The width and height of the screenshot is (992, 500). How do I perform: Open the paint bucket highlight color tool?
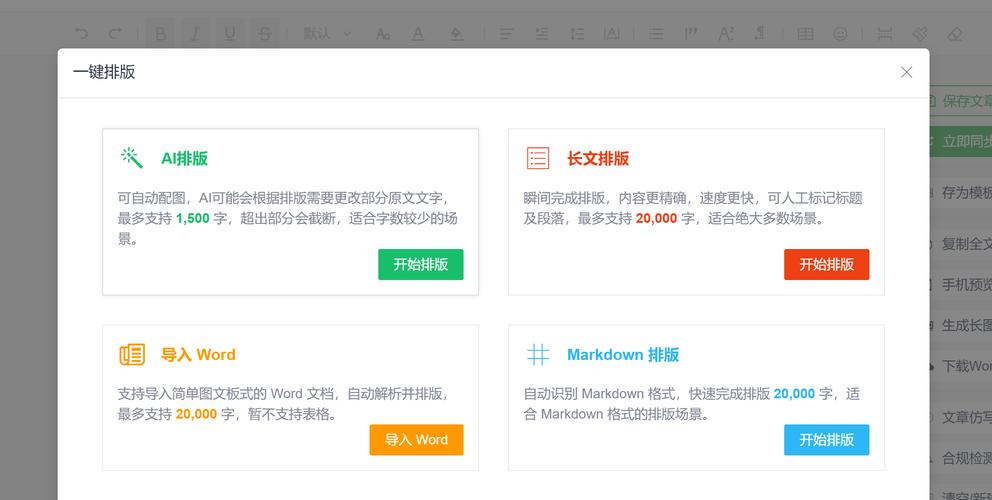pyautogui.click(x=457, y=34)
